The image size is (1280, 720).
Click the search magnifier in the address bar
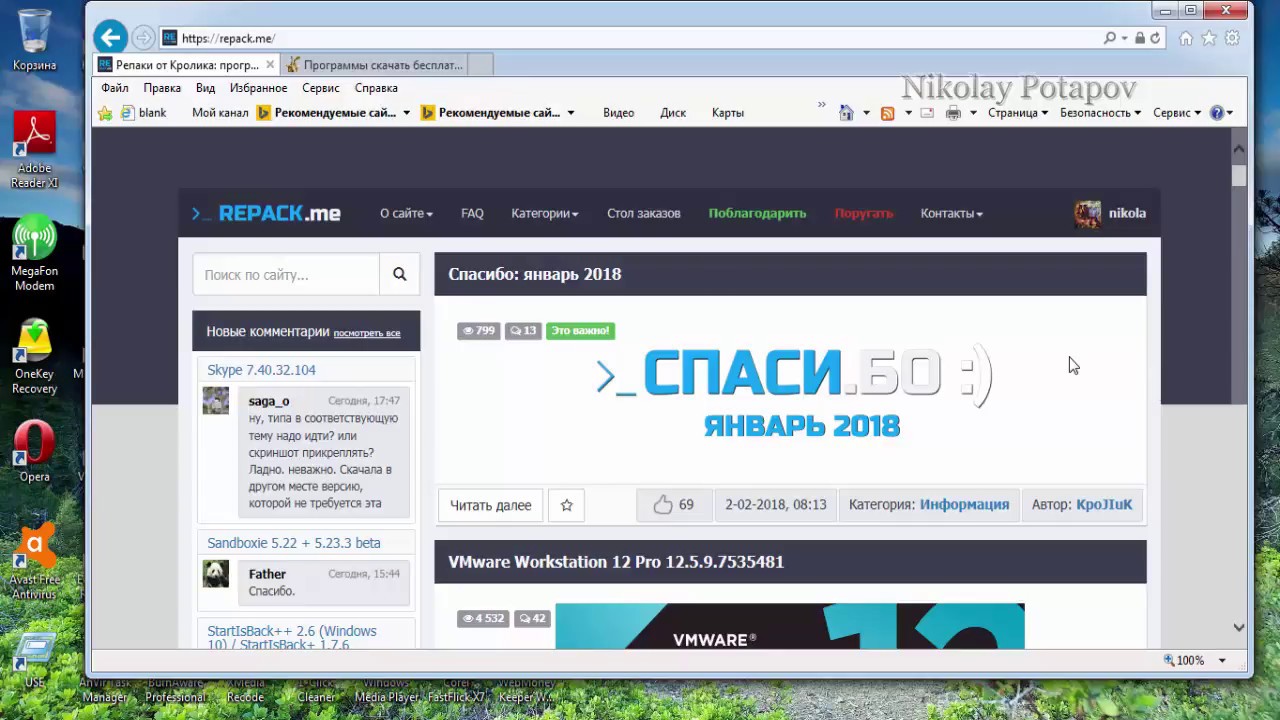pos(1109,38)
